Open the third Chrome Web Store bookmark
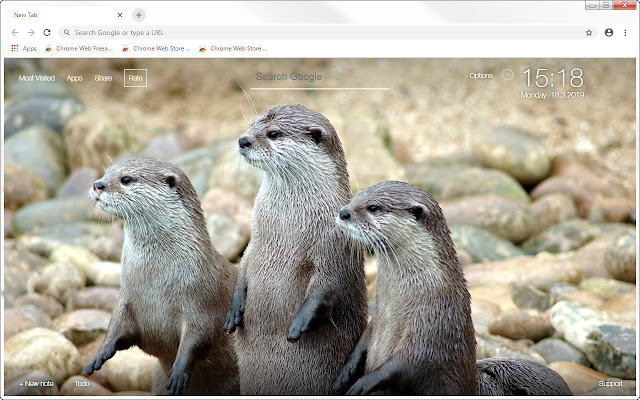The width and height of the screenshot is (640, 400). (233, 48)
